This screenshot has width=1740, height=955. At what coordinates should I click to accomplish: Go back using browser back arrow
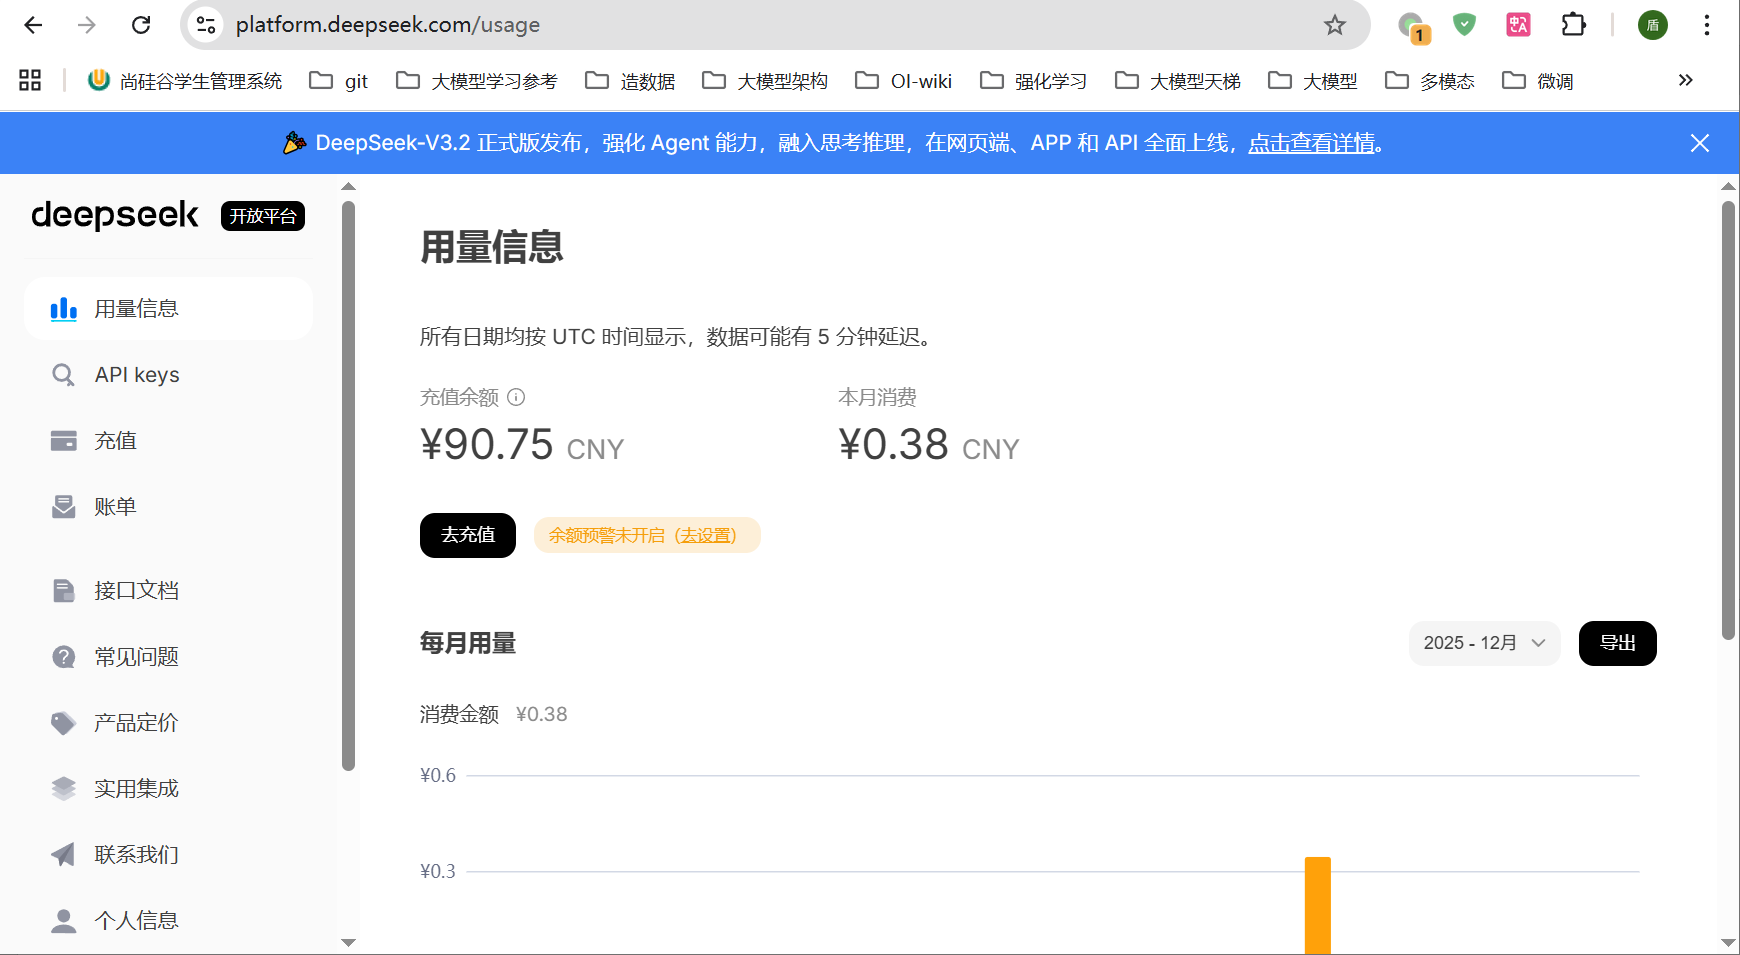33,25
